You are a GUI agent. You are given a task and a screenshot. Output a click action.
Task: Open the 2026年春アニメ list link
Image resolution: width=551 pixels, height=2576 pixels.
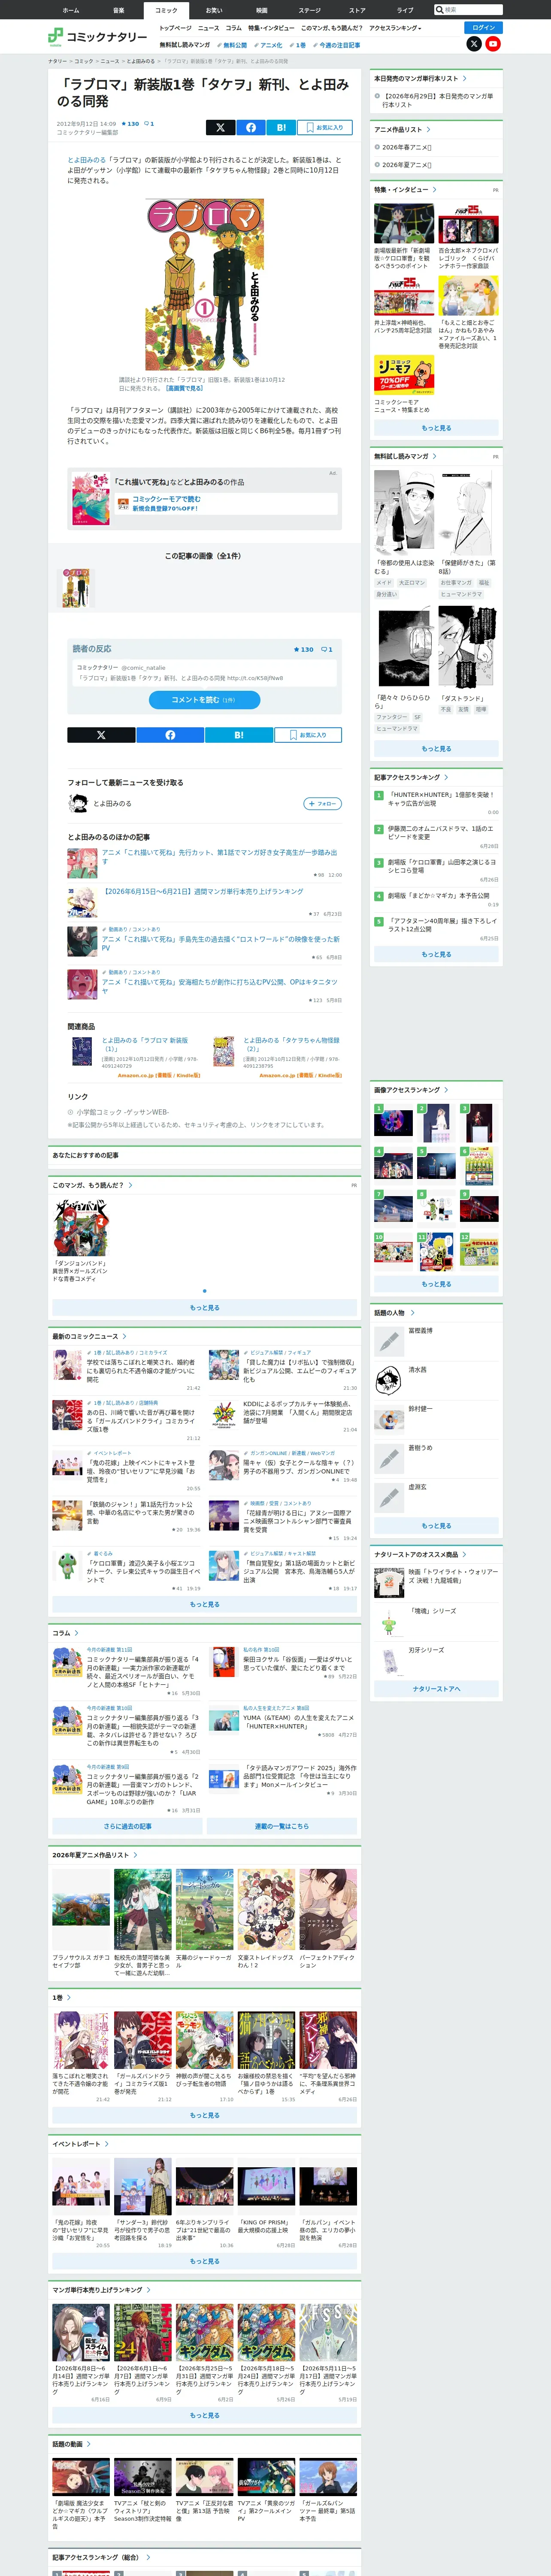point(406,147)
